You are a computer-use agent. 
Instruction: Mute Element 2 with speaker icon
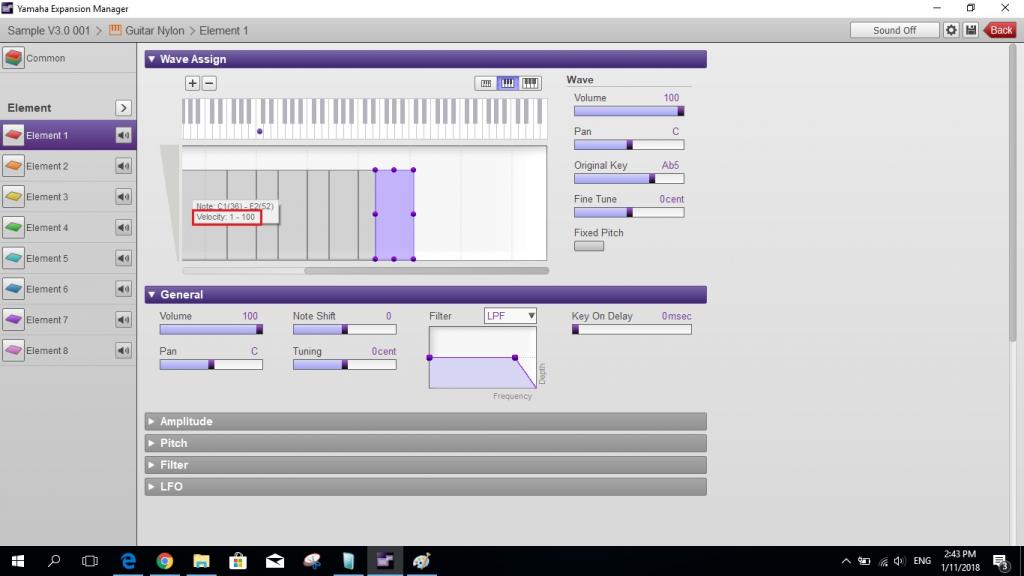123,166
